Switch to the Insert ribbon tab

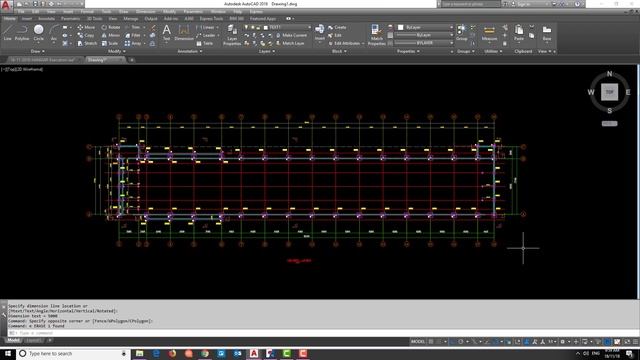coord(27,19)
